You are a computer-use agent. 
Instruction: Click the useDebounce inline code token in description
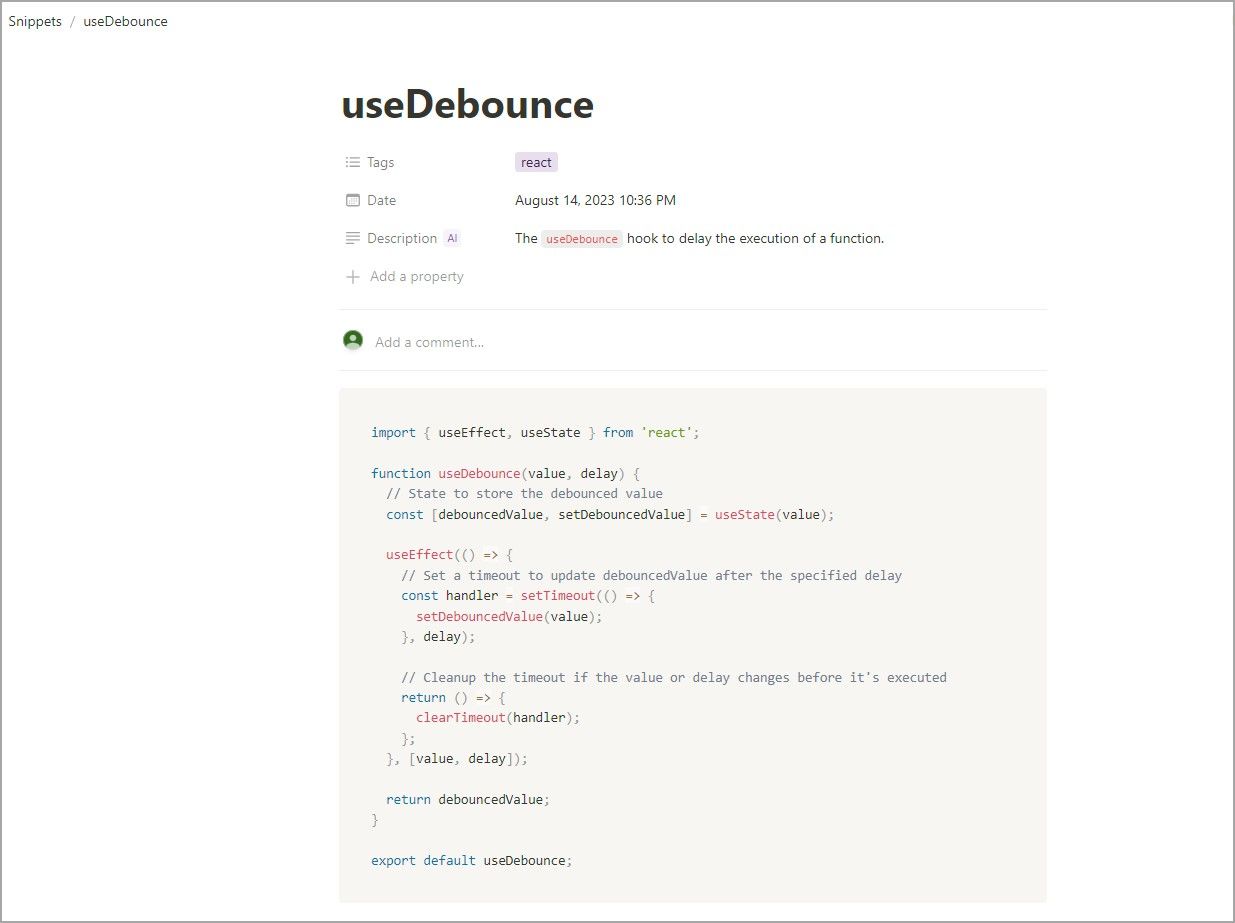click(581, 238)
